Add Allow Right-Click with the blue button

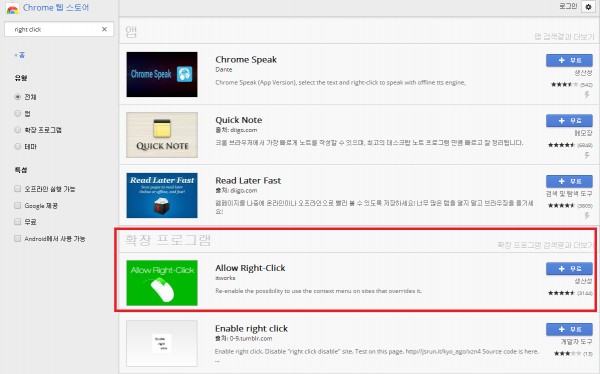point(569,269)
